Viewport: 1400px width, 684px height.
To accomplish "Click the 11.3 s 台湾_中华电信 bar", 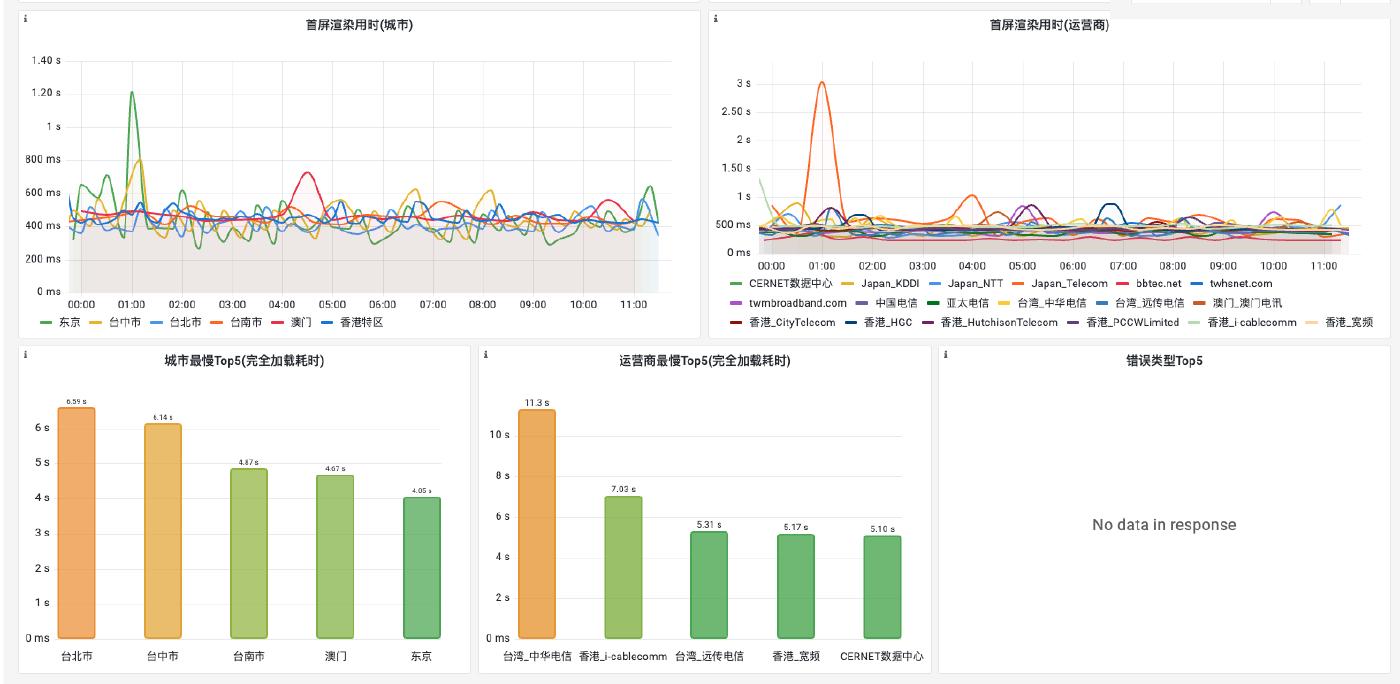I will point(536,523).
